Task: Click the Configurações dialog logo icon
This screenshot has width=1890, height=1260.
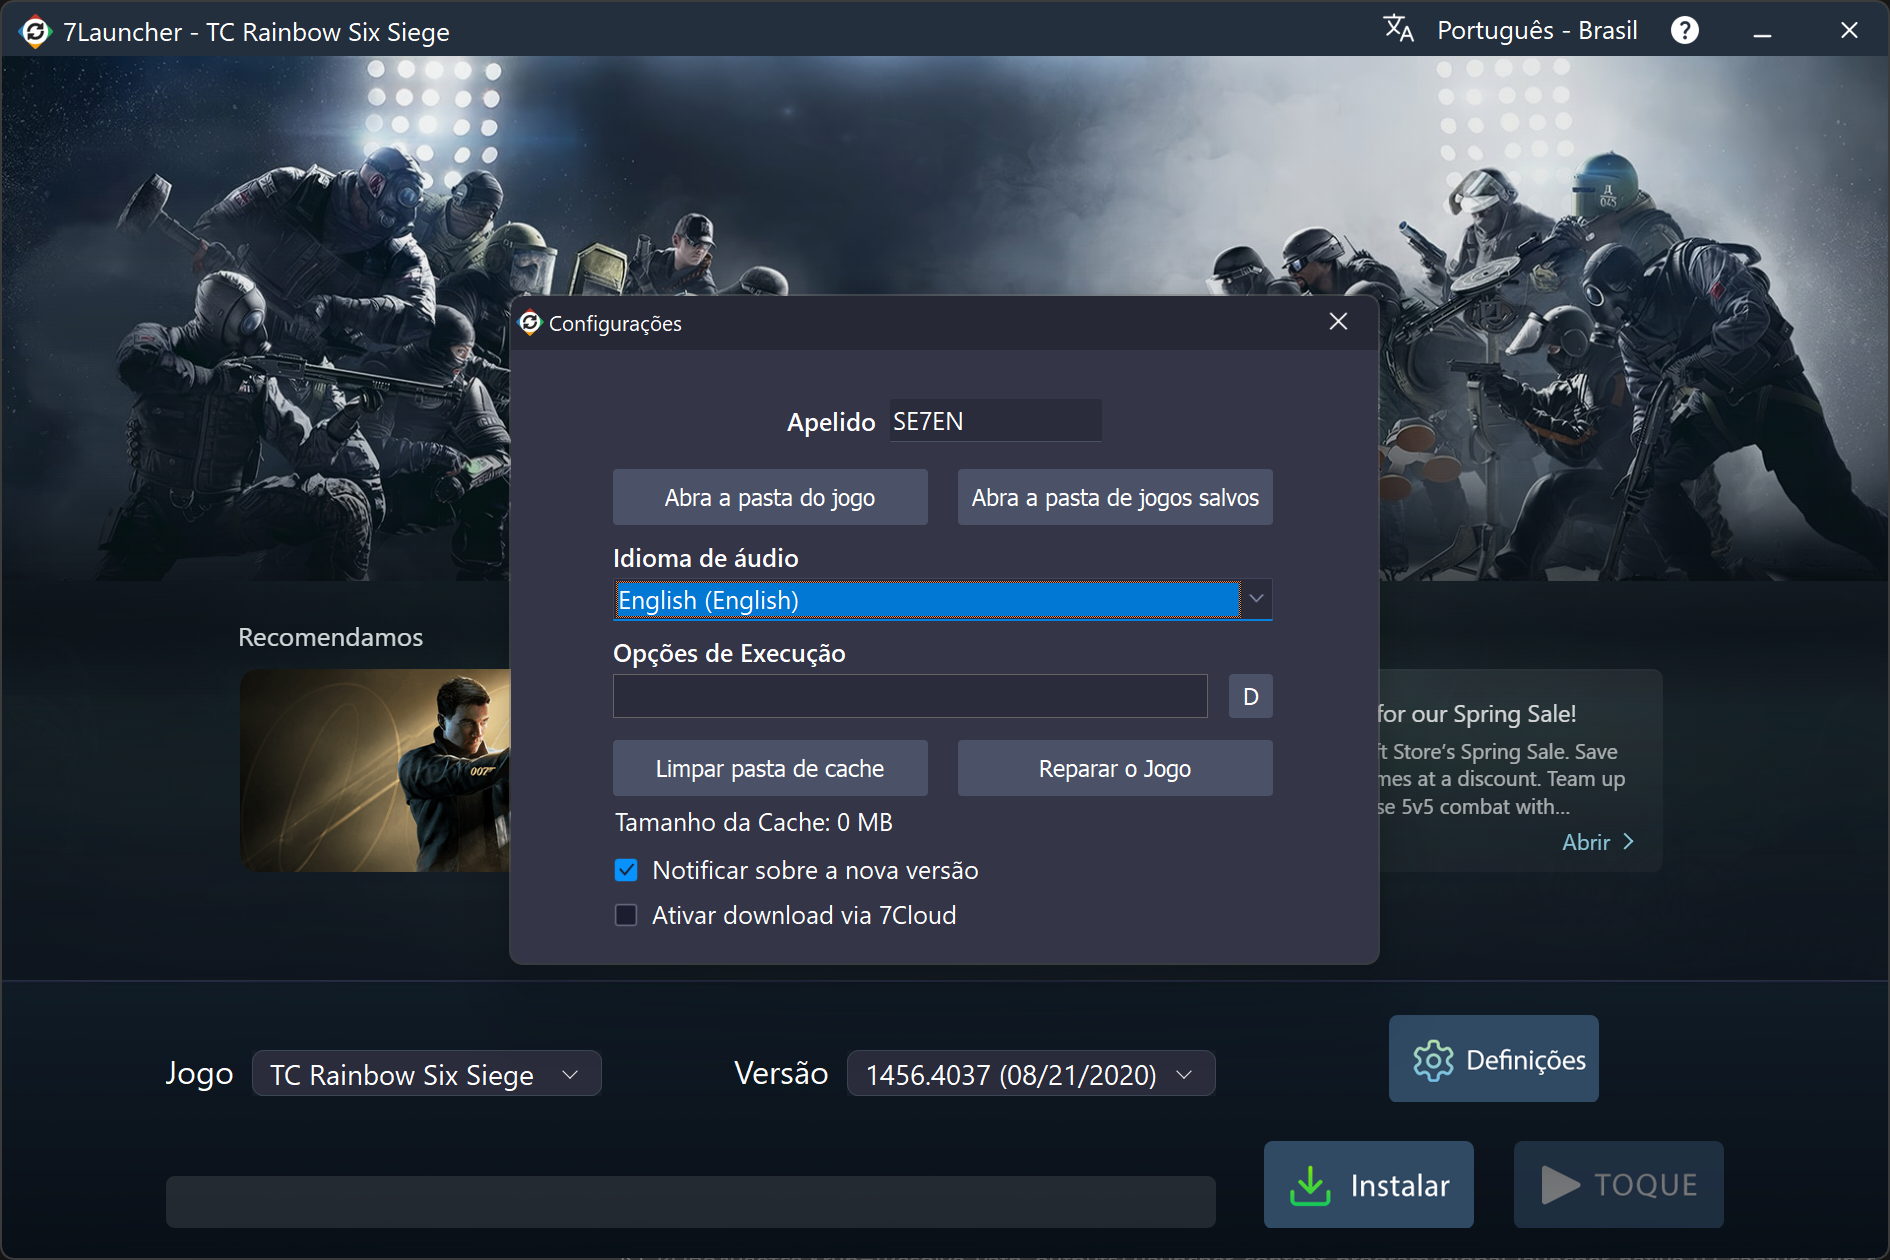Action: coord(530,322)
